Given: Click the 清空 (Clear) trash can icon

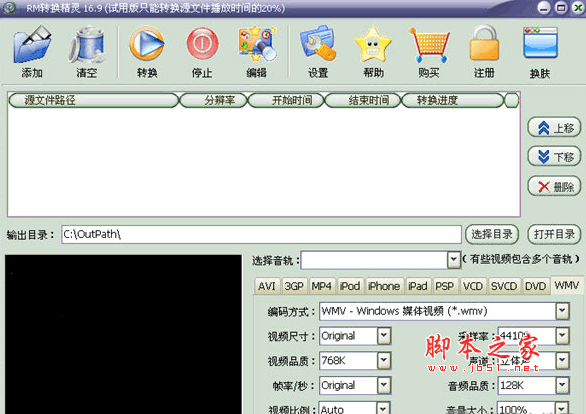Looking at the screenshot, I should click(x=87, y=44).
